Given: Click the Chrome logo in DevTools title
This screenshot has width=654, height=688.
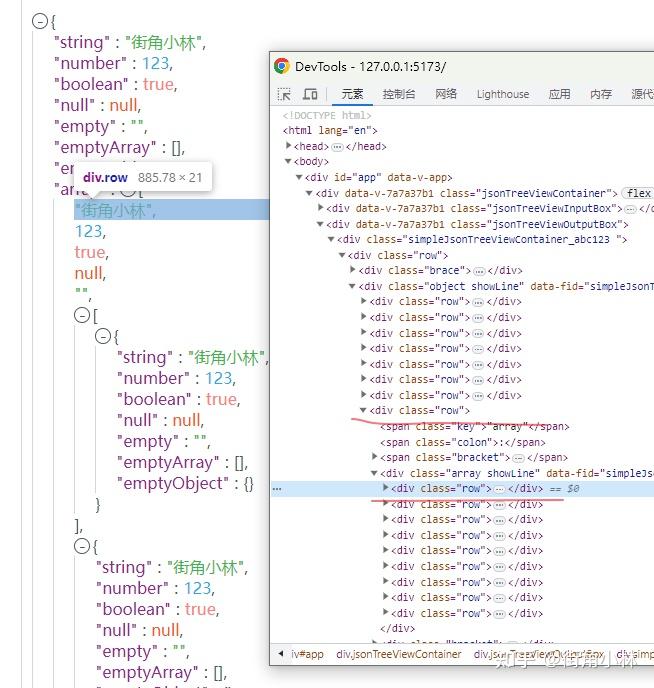Looking at the screenshot, I should [x=282, y=66].
